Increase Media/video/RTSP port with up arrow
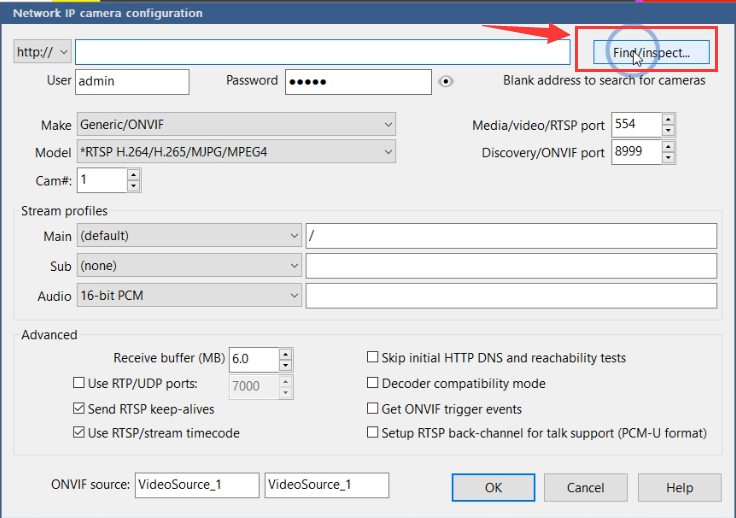Image resolution: width=736 pixels, height=518 pixels. (668, 119)
